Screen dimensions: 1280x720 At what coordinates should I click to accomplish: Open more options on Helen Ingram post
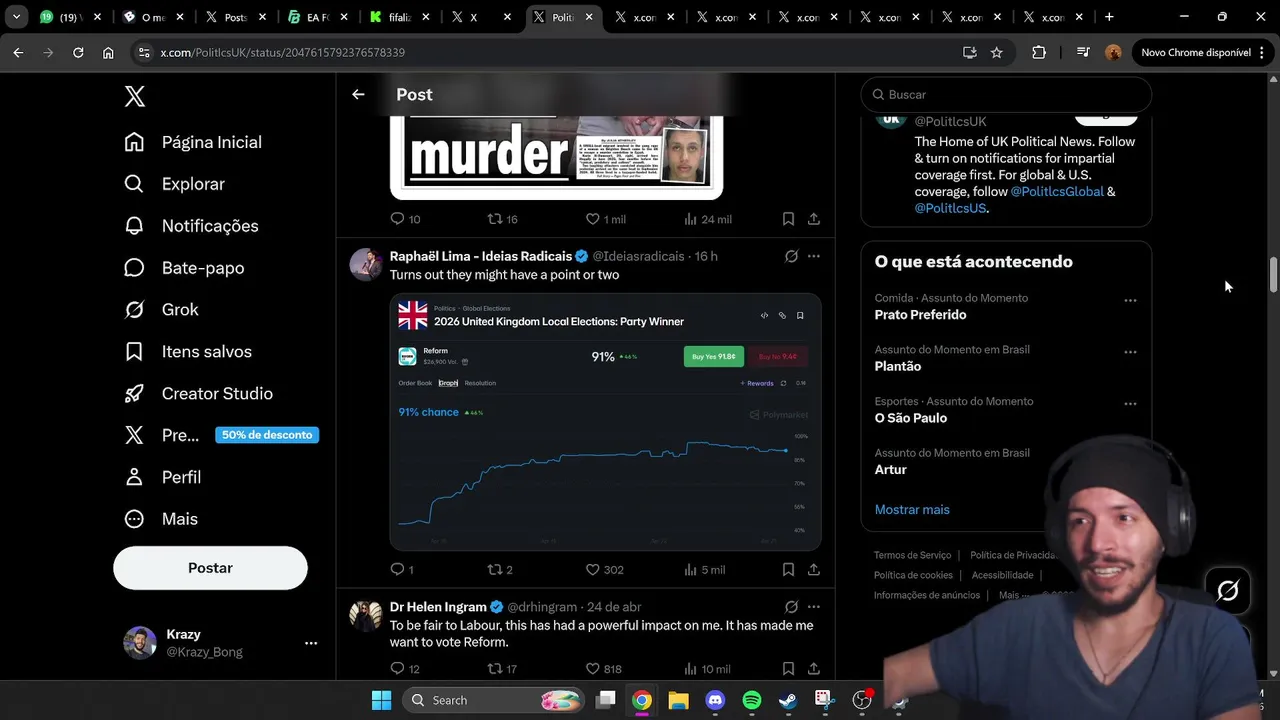[814, 607]
